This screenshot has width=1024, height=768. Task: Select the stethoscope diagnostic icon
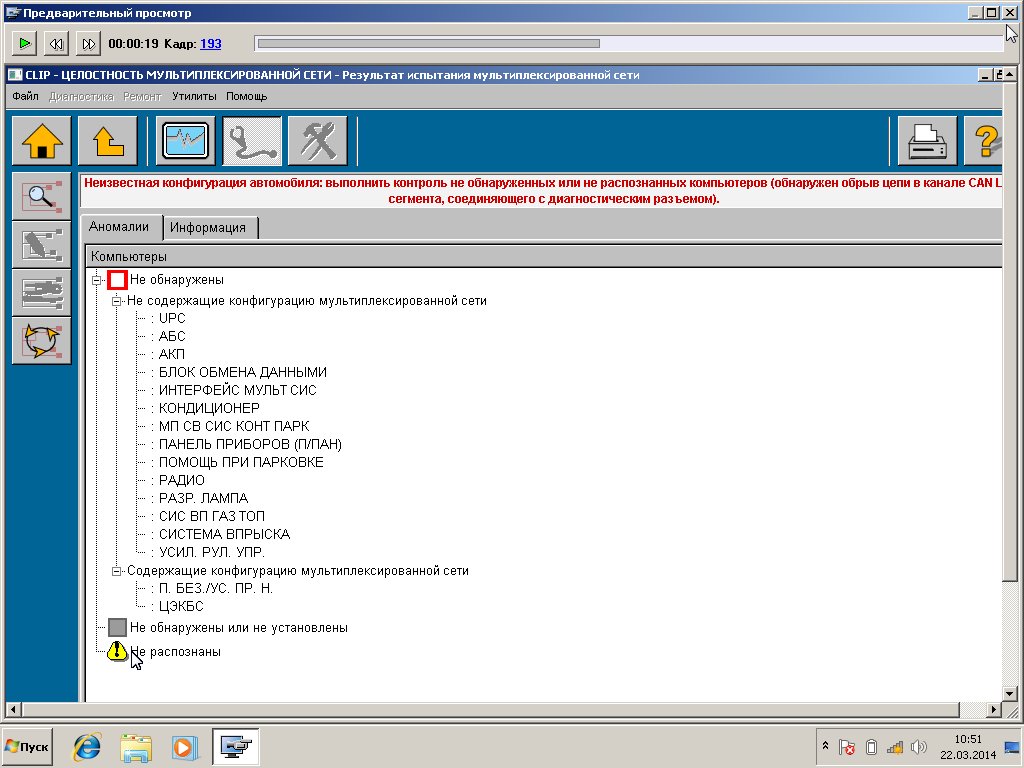point(252,140)
